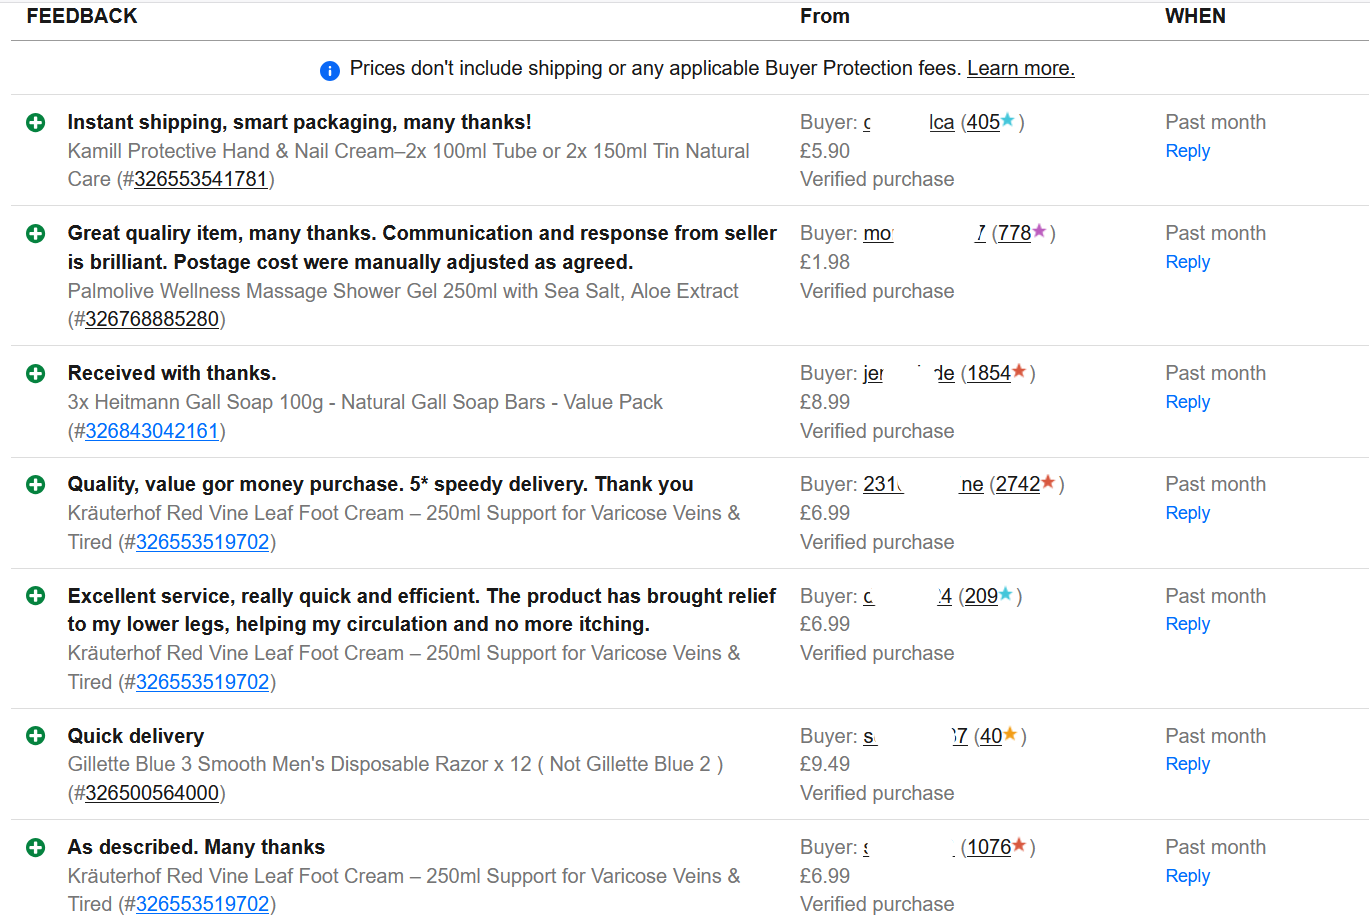Viewport: 1370px width, 917px height.
Task: Open Heitmann Gall Soap item 326843042161
Action: tap(152, 432)
